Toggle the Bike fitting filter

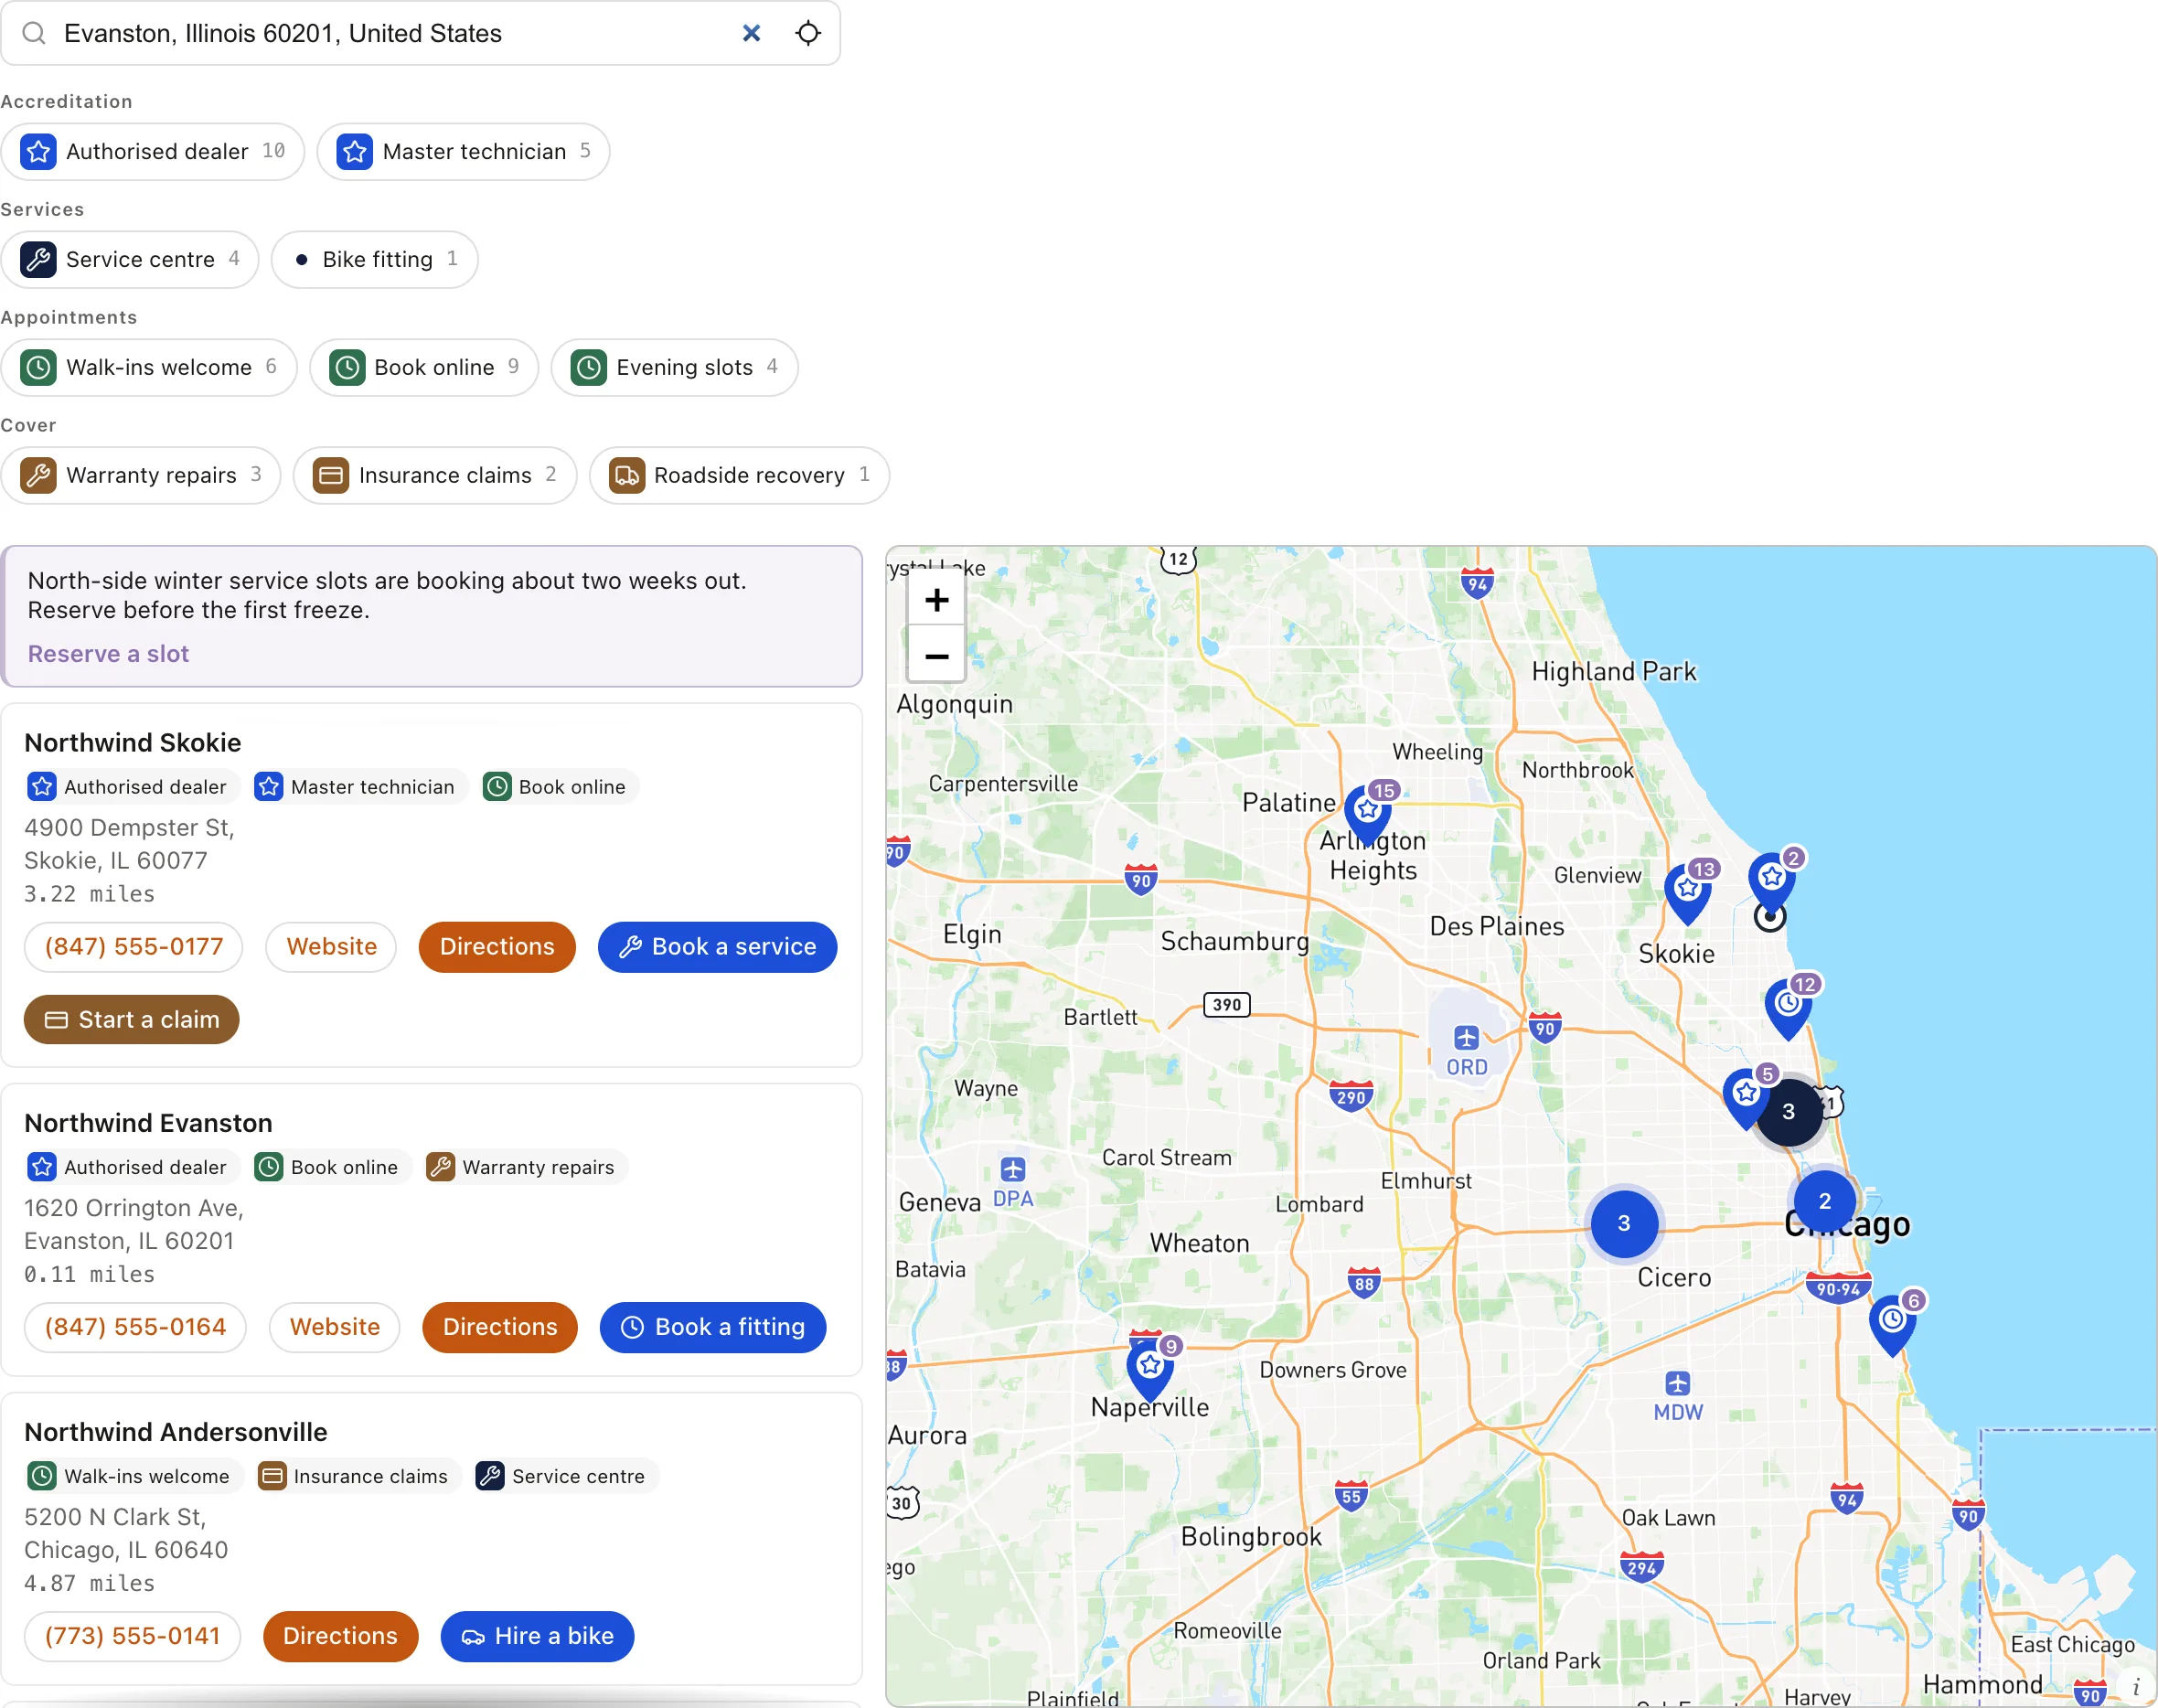pyautogui.click(x=375, y=259)
